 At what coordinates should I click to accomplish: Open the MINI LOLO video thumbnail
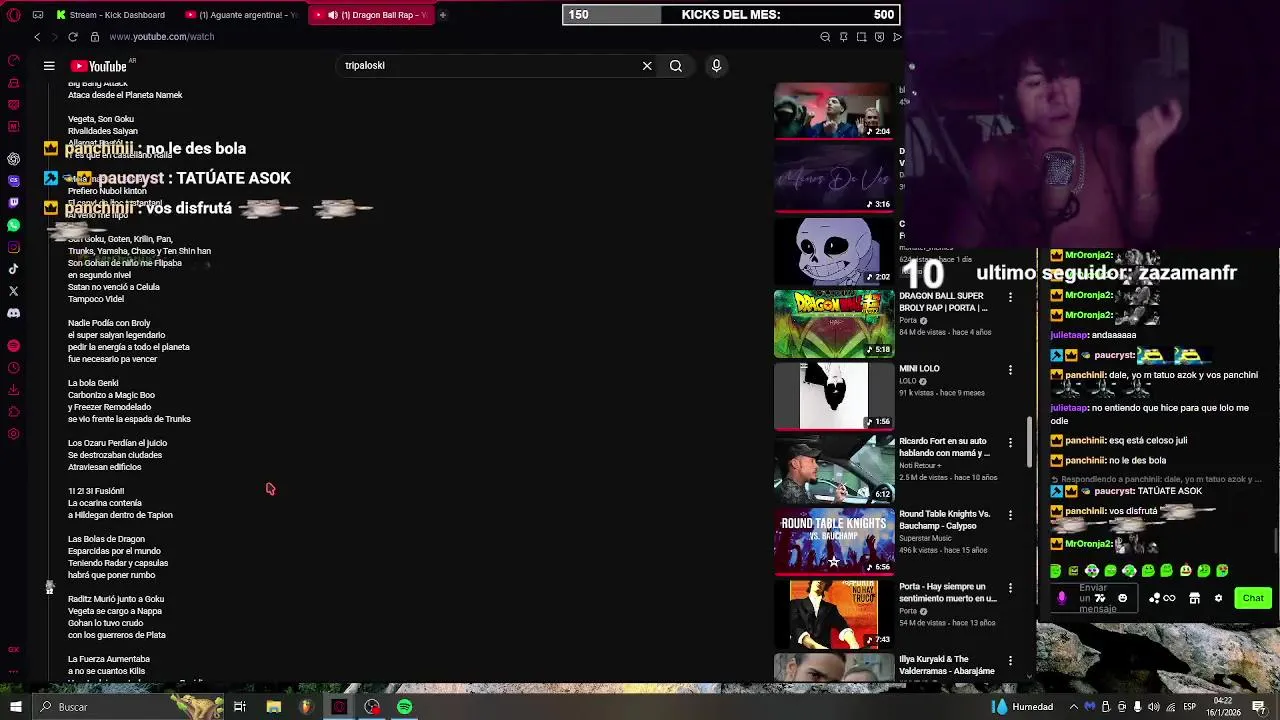tap(834, 396)
